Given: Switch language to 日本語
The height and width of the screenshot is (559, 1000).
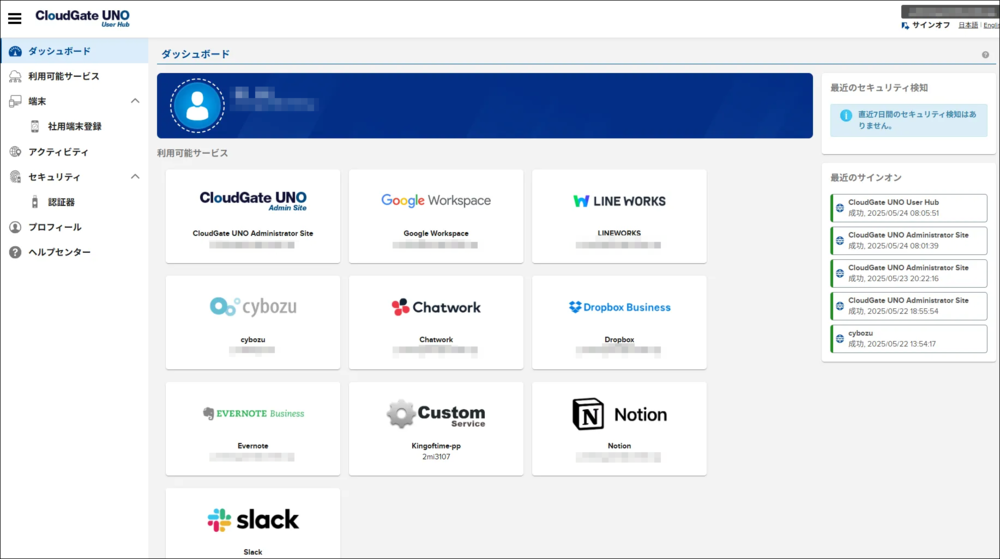Looking at the screenshot, I should pos(967,25).
